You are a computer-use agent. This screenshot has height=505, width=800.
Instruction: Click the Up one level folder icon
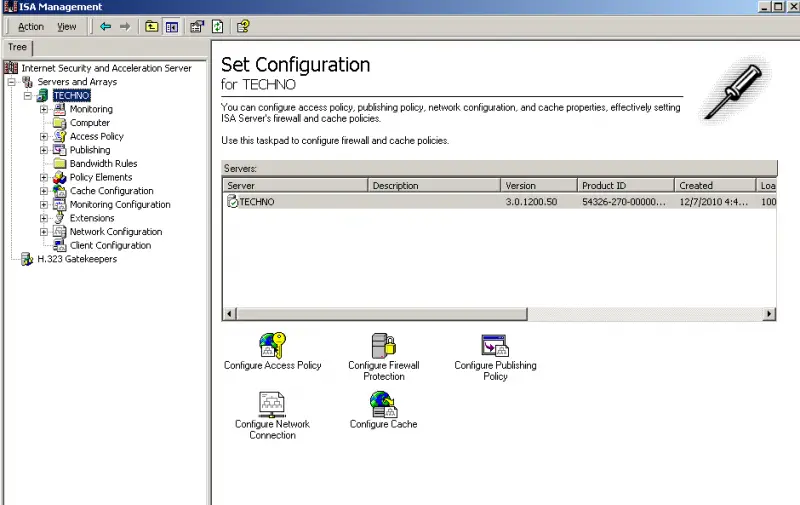click(152, 27)
